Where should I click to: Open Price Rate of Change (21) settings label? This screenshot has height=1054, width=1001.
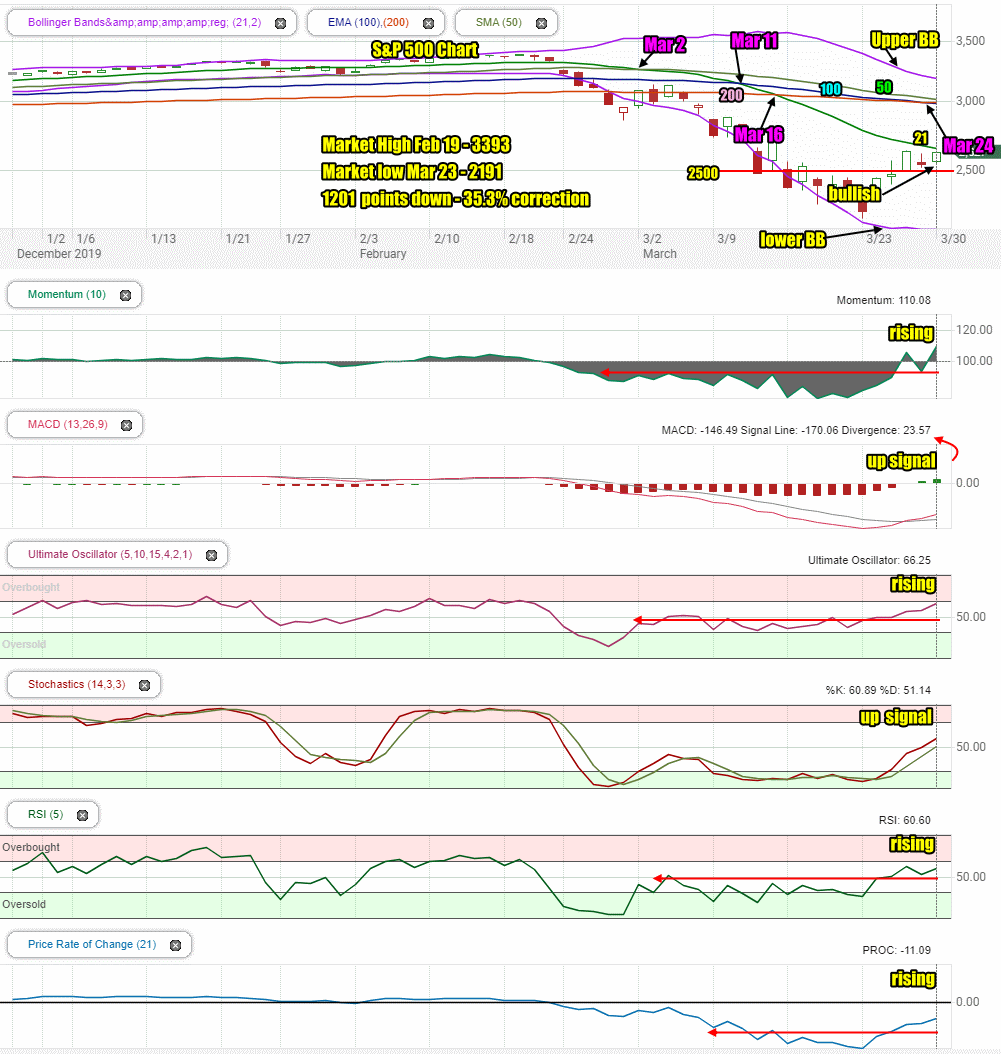(91, 944)
